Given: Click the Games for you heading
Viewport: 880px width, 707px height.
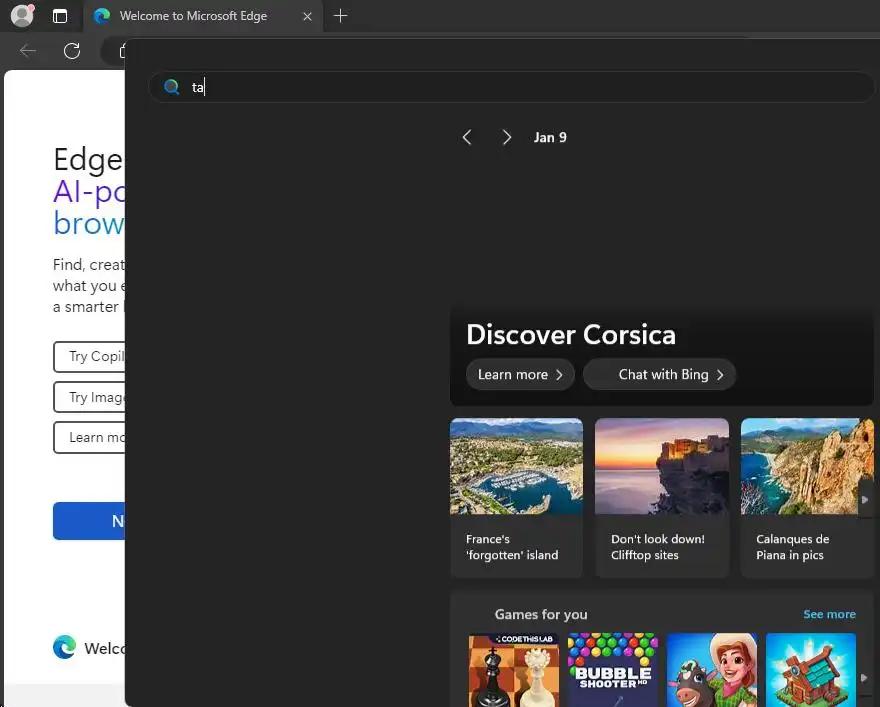Looking at the screenshot, I should [541, 614].
